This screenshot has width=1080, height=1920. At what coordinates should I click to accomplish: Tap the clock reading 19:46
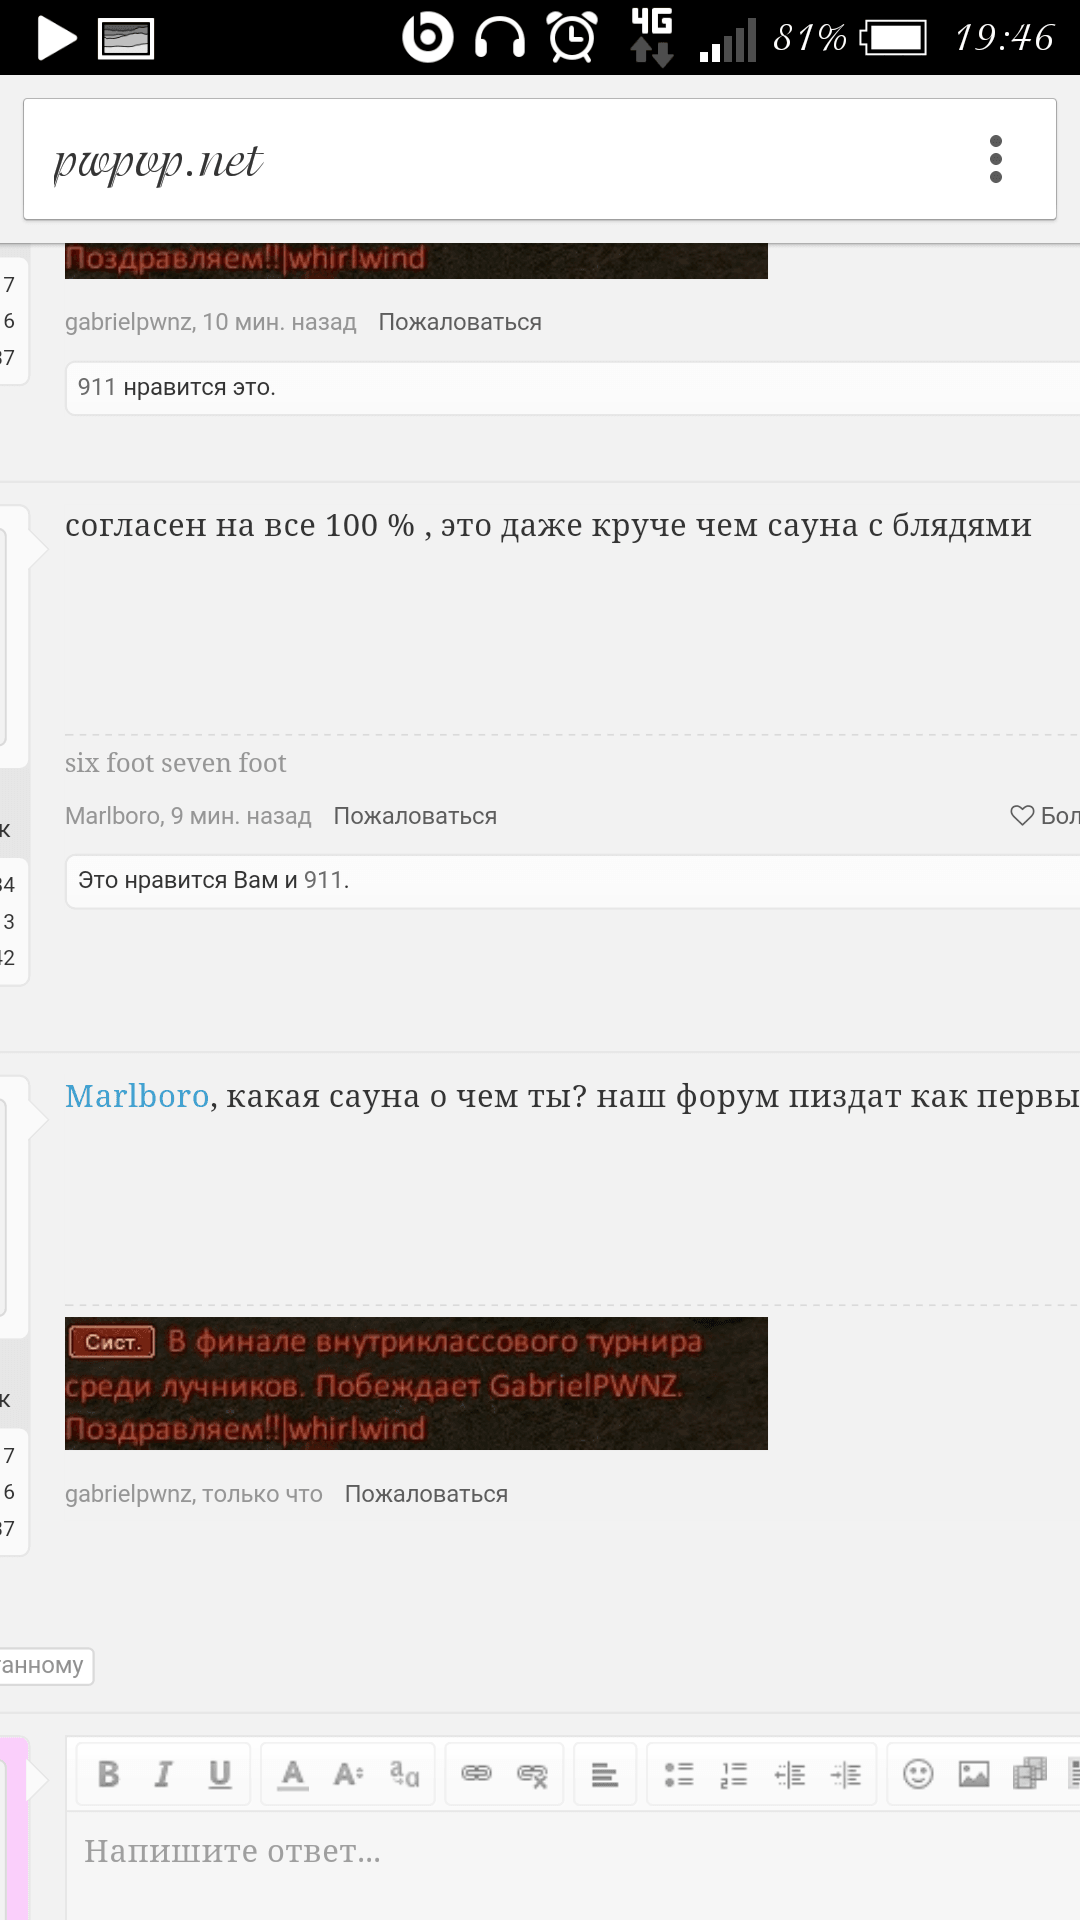point(1004,38)
